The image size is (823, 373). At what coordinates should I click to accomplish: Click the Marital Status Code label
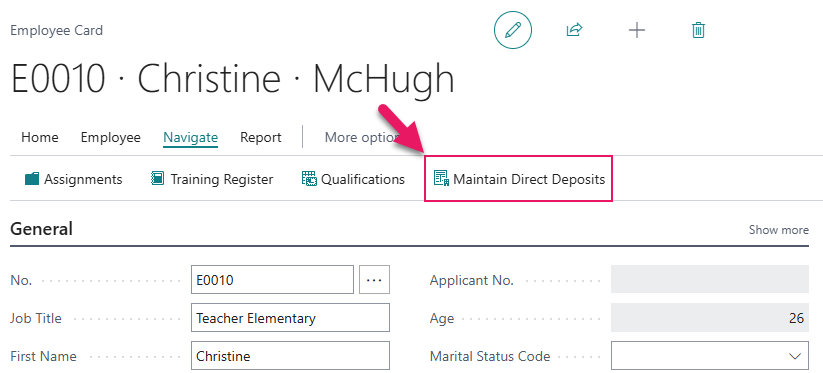[x=490, y=356]
